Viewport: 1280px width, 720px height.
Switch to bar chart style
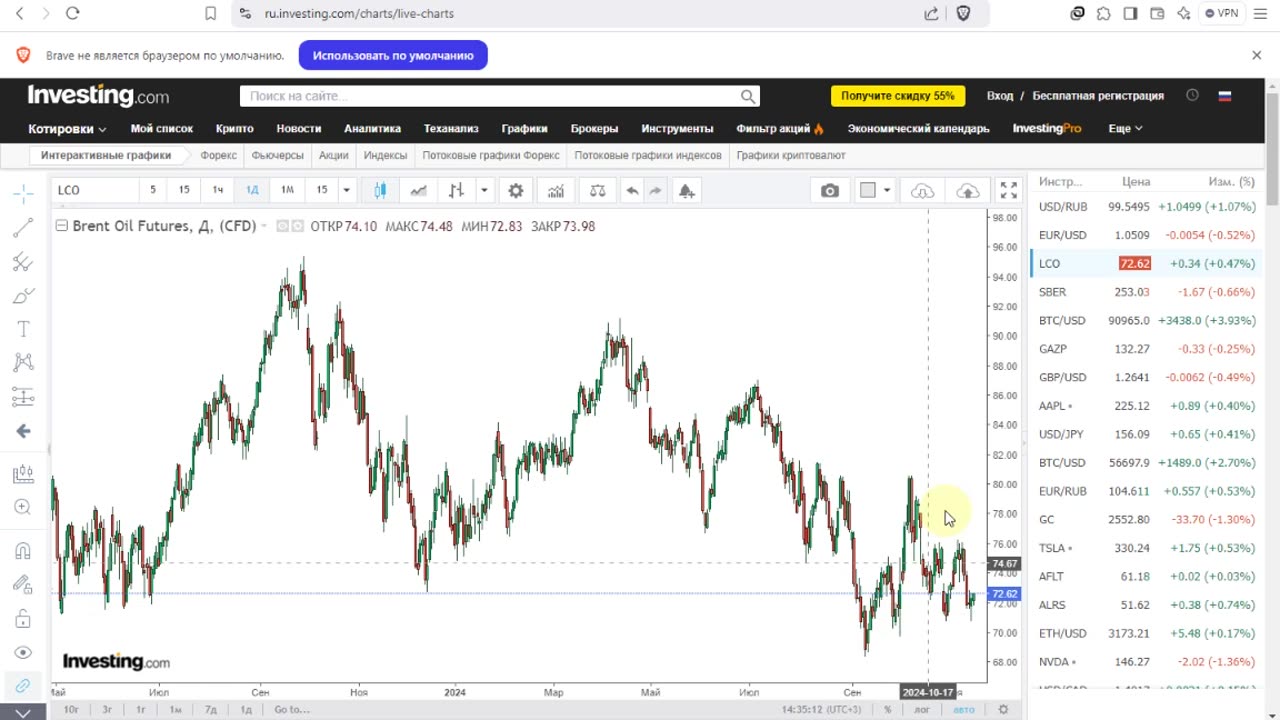(x=456, y=190)
